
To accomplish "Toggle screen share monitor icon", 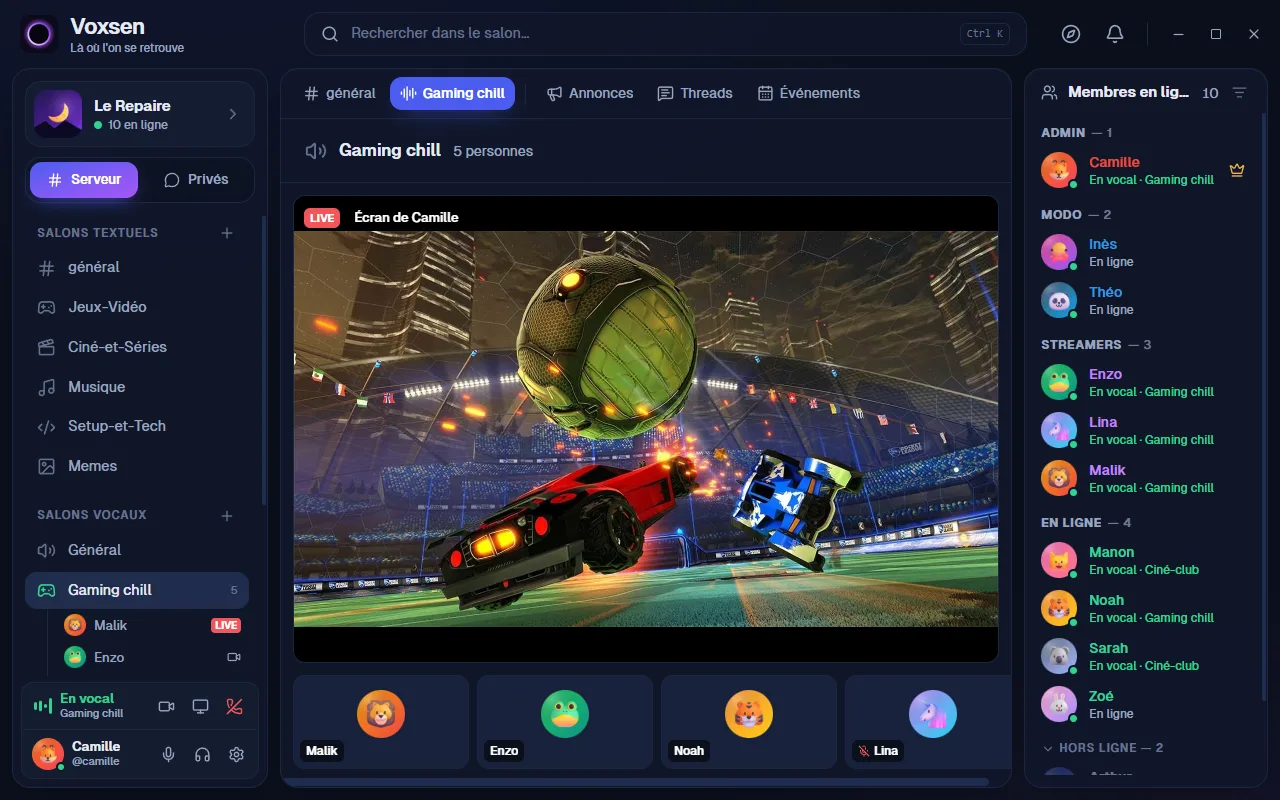I will (200, 707).
